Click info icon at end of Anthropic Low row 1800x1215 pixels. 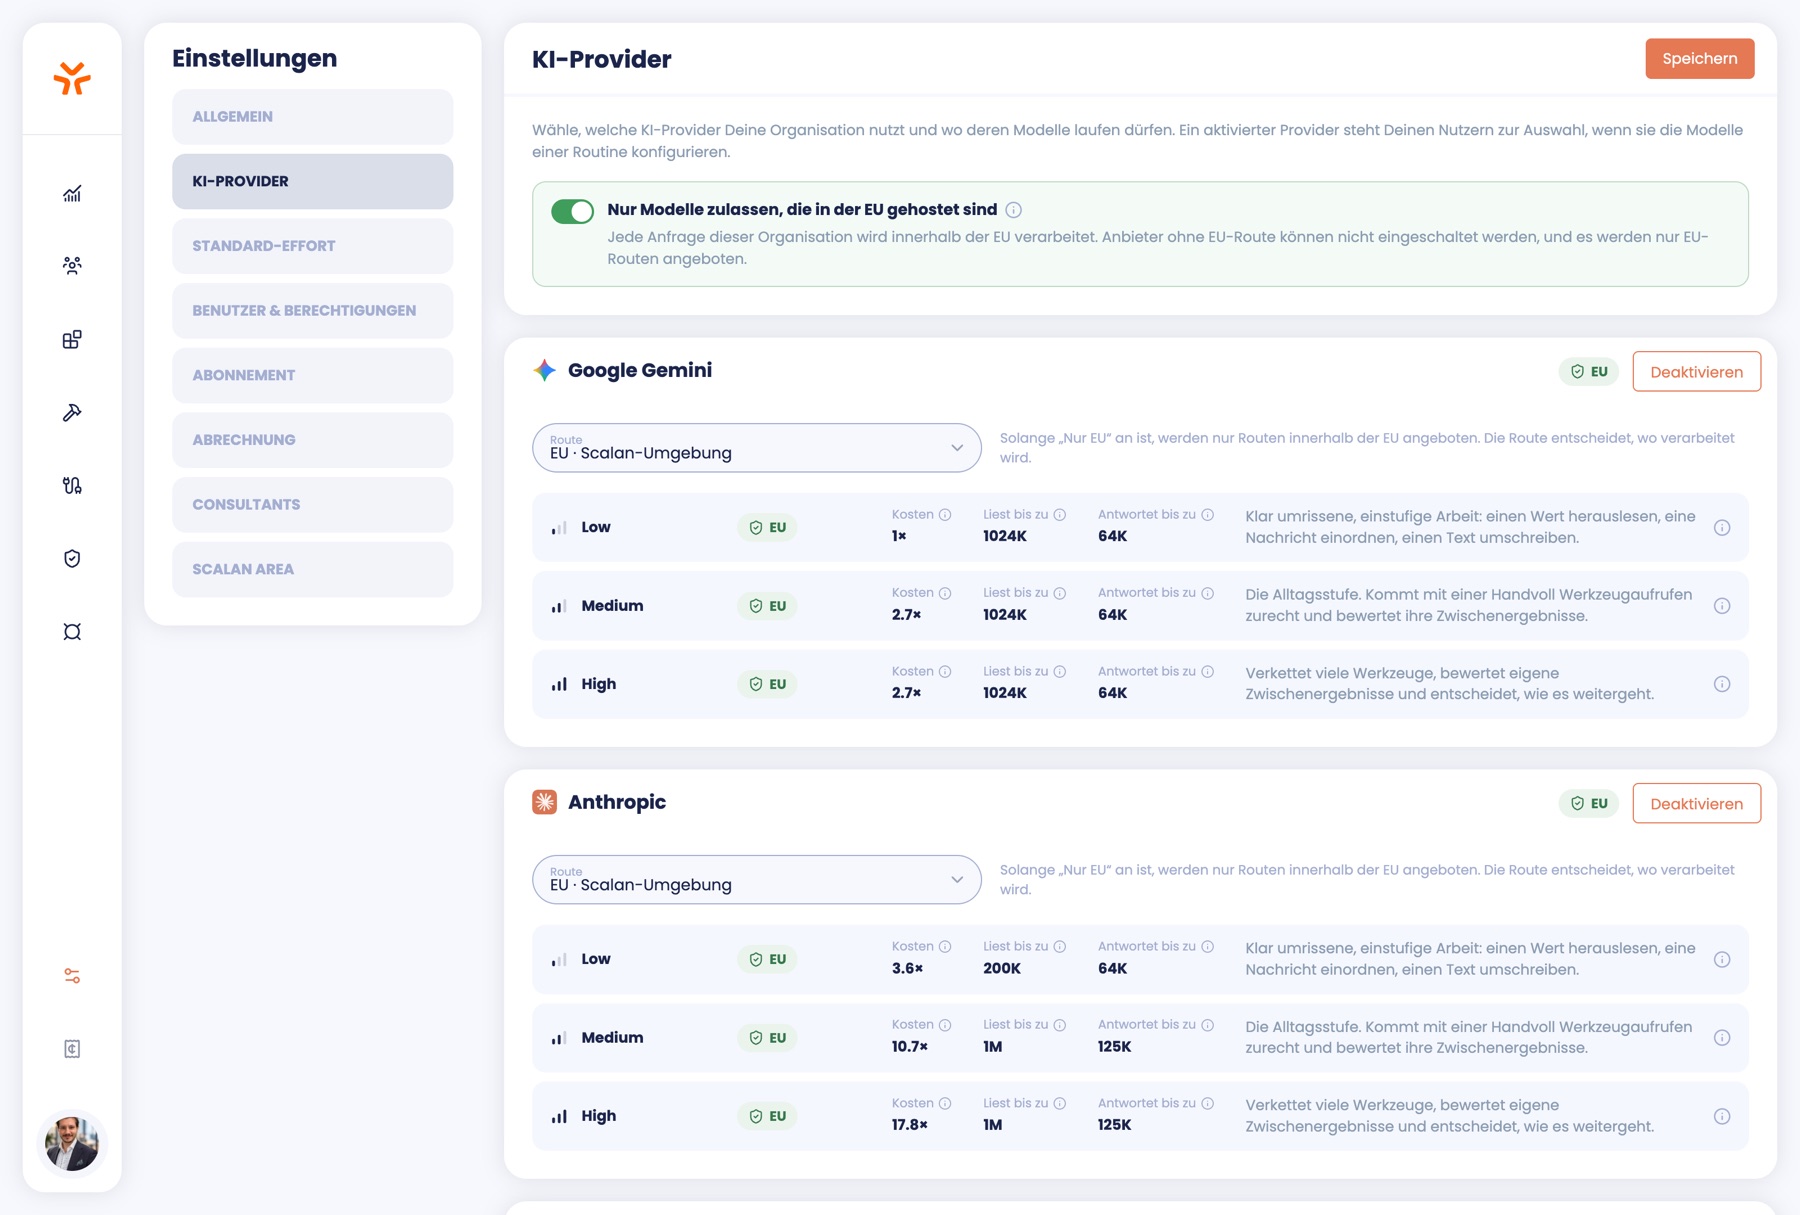[x=1722, y=959]
